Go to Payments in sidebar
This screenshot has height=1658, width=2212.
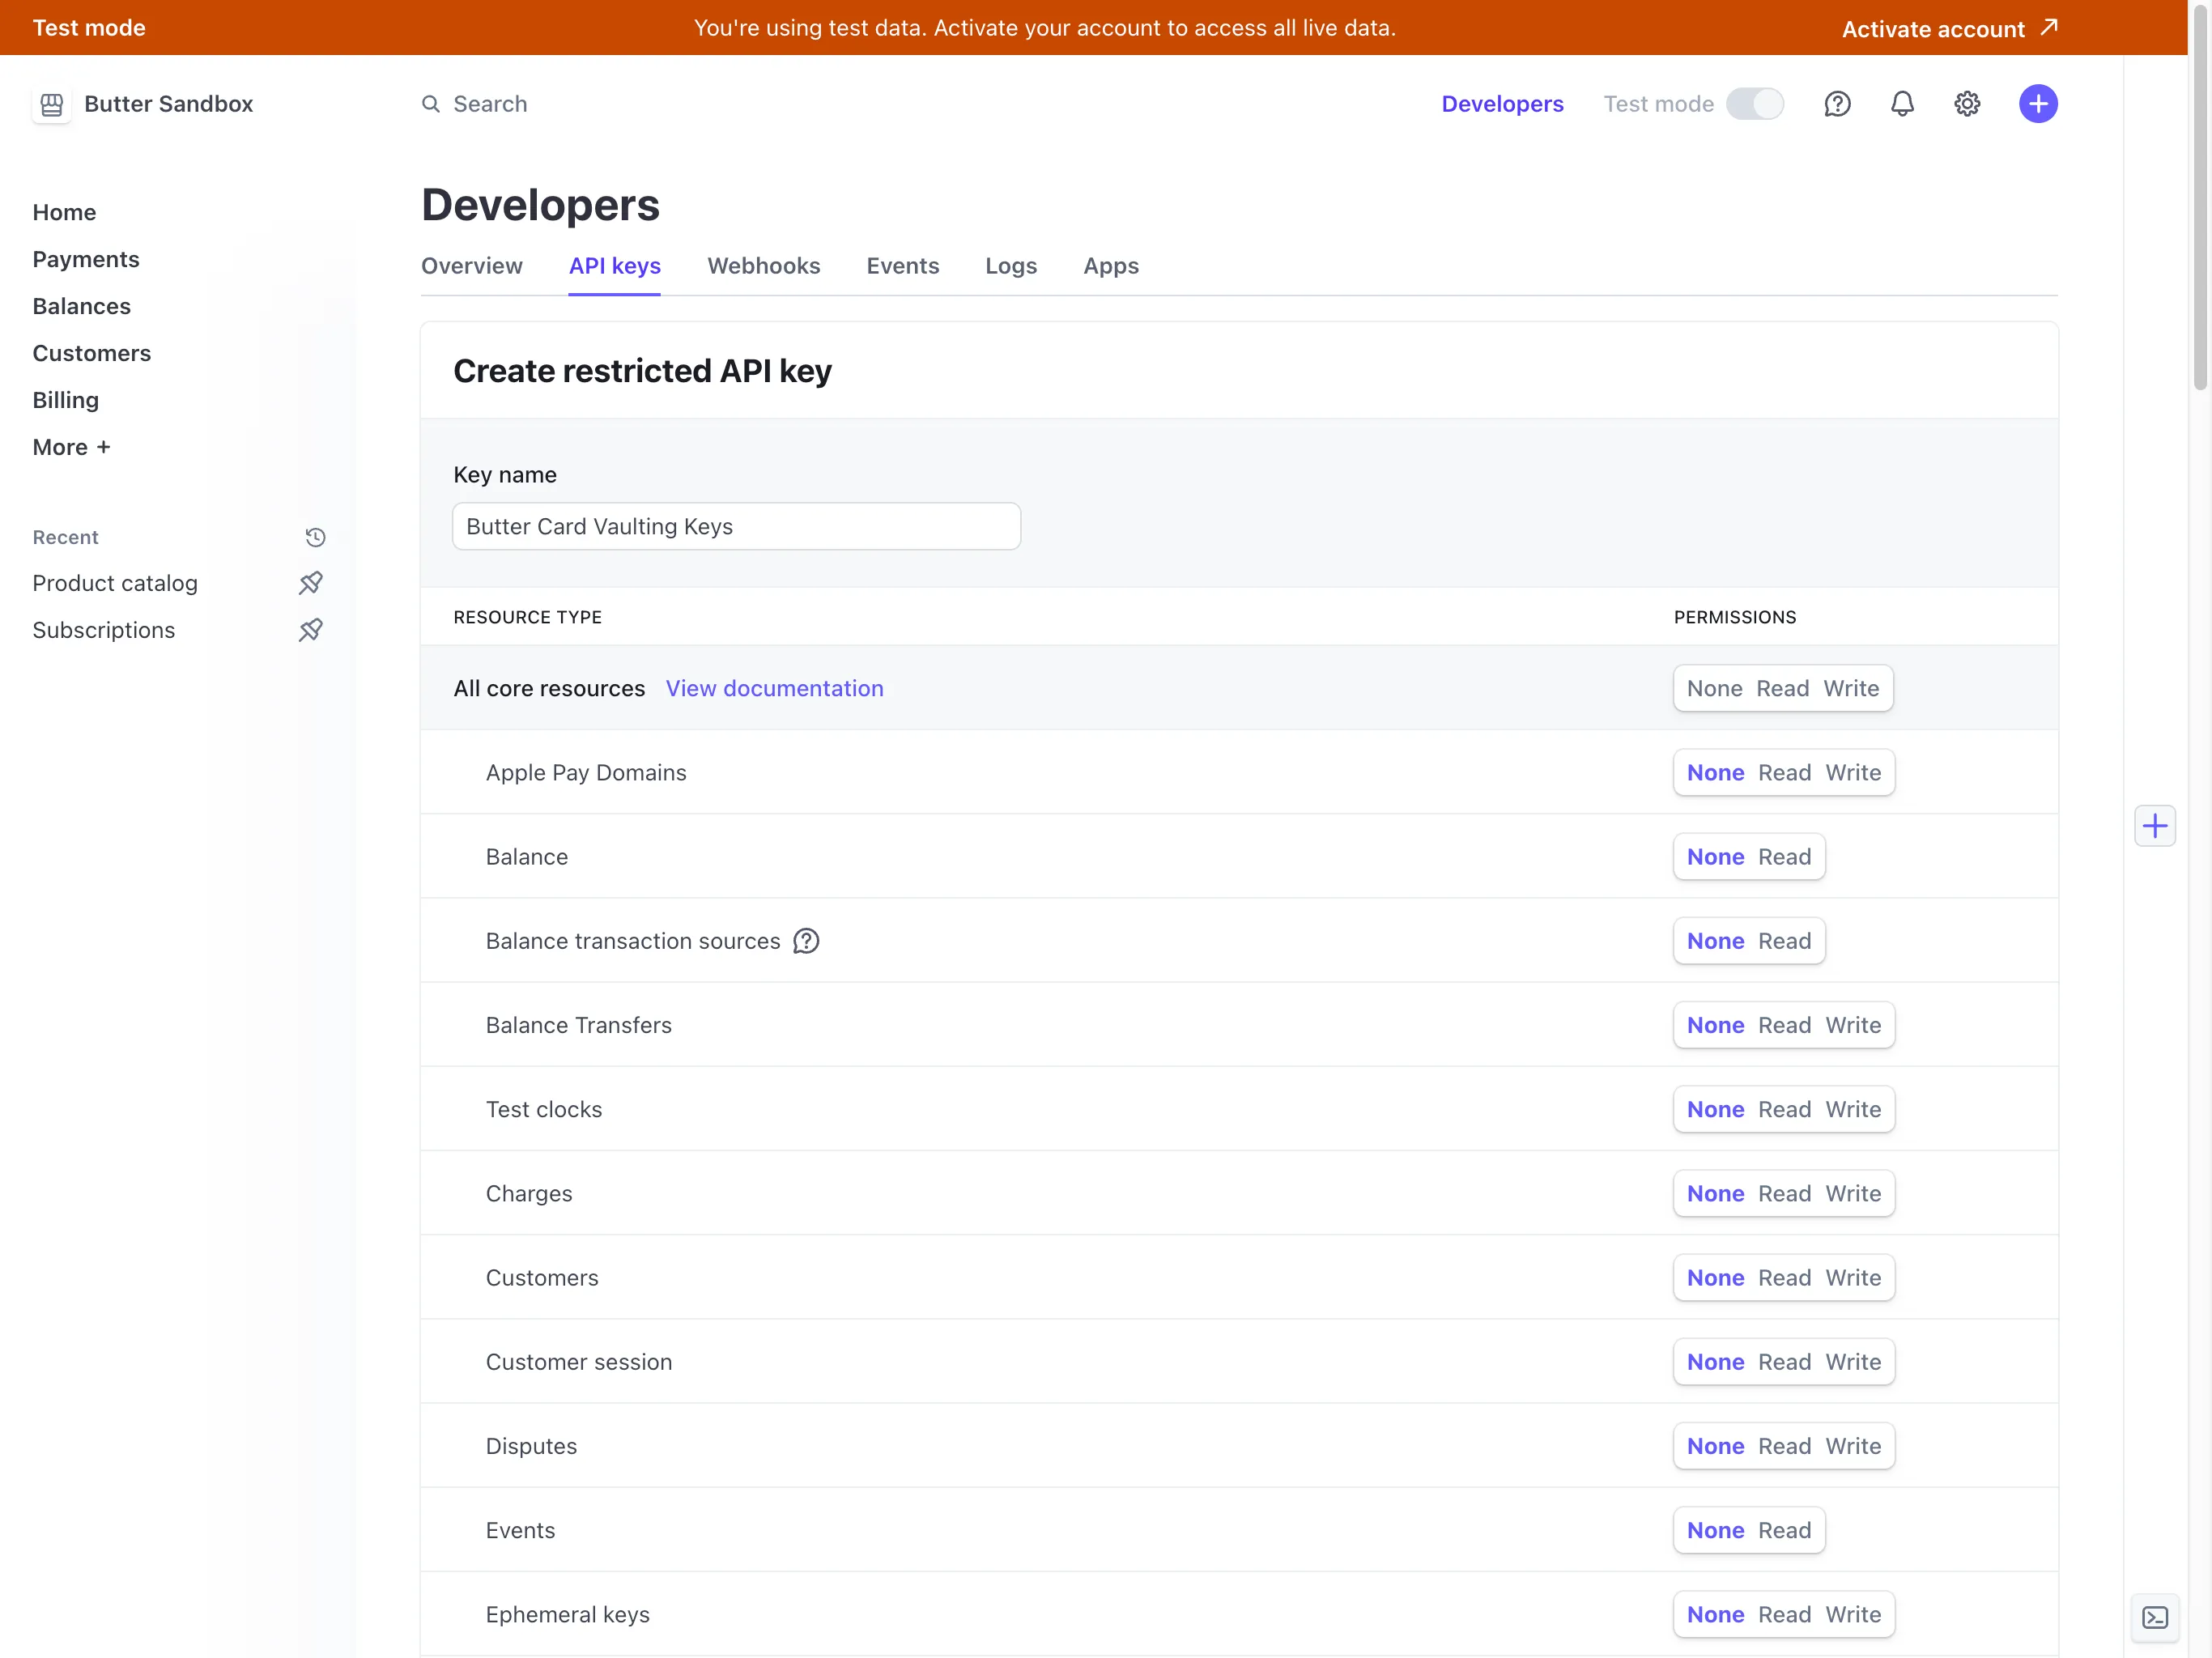point(86,259)
